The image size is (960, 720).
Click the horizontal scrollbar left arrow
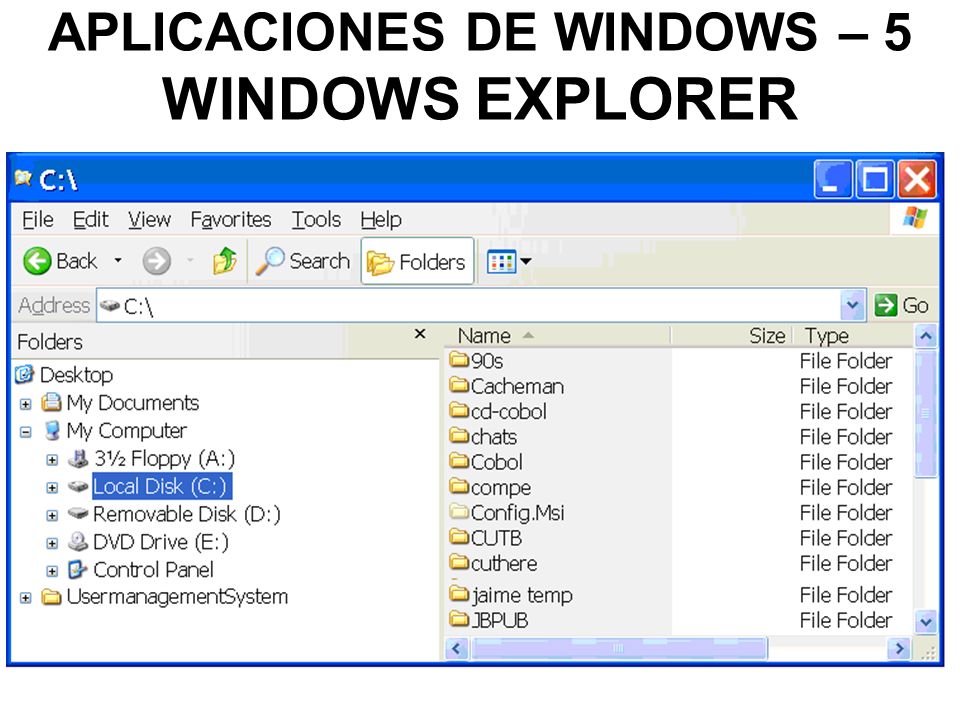(x=457, y=648)
